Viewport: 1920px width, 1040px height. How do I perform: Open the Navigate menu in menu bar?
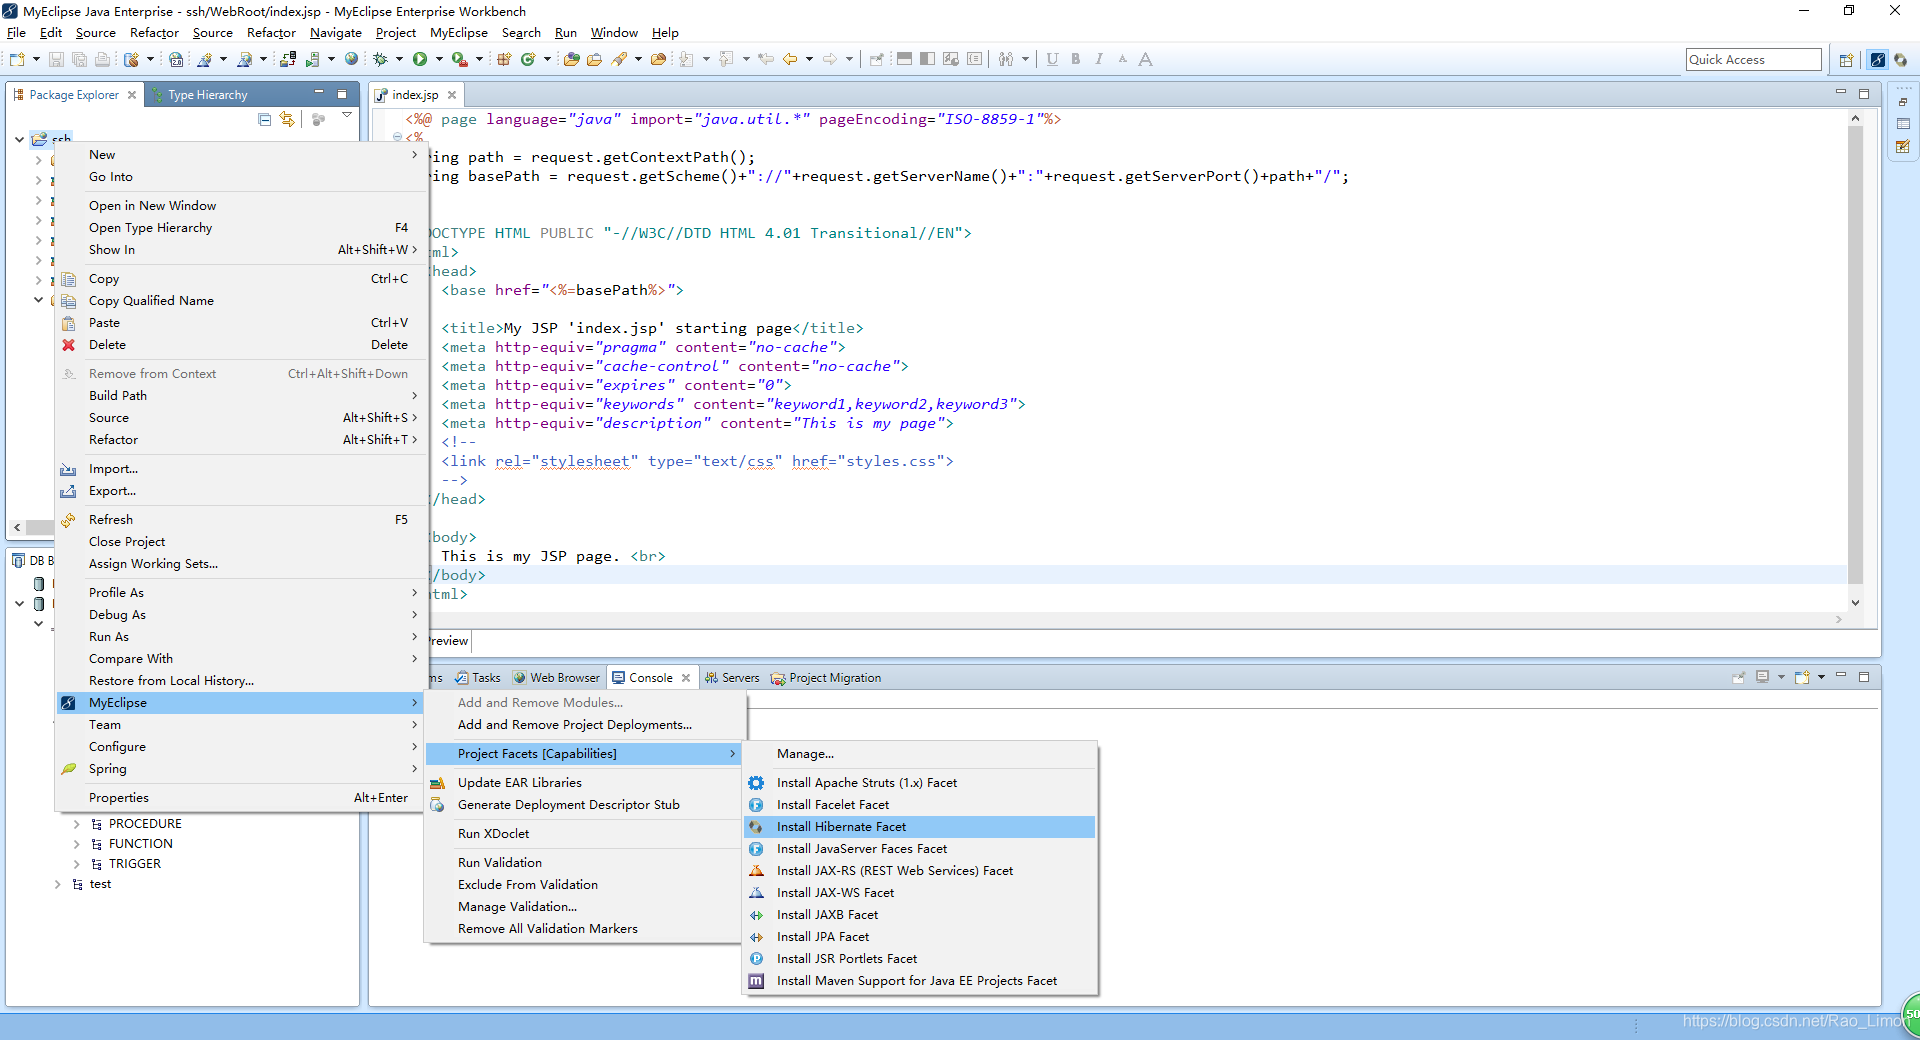336,33
